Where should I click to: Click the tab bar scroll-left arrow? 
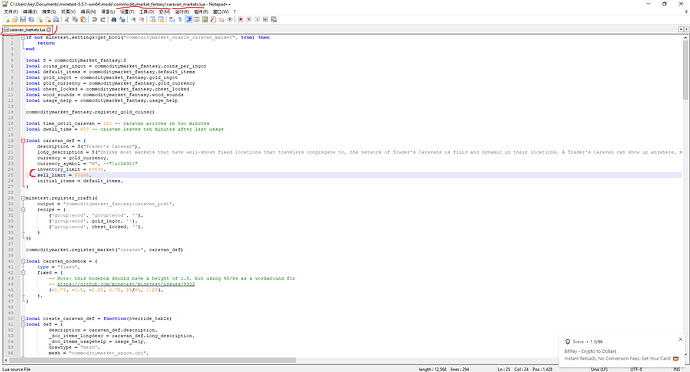[680, 29]
